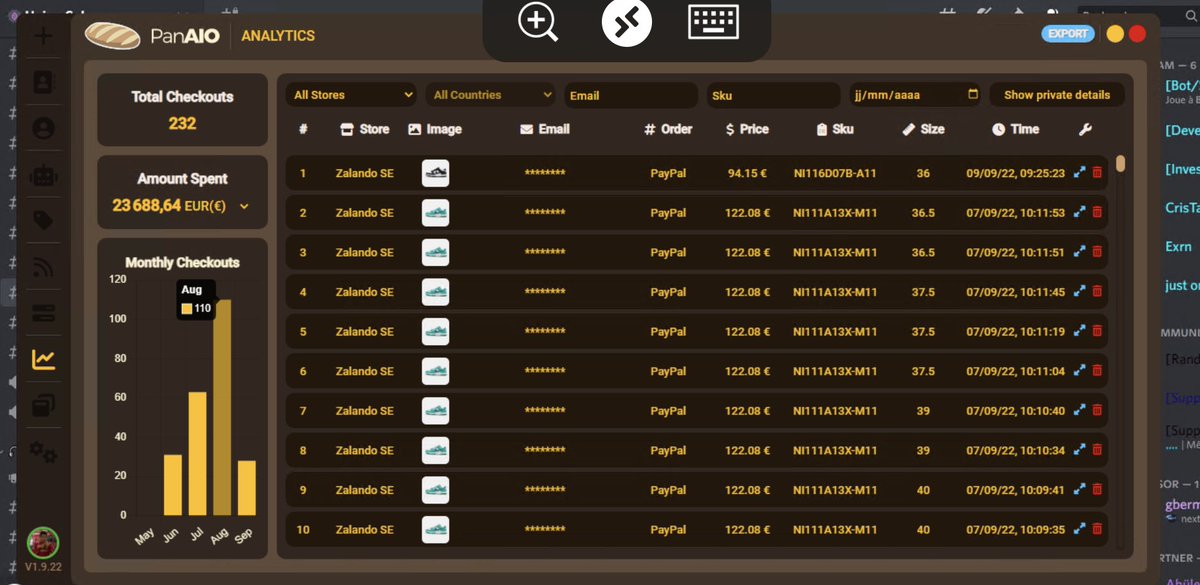1200x585 pixels.
Task: Click the calendar icon in date field
Action: click(974, 95)
